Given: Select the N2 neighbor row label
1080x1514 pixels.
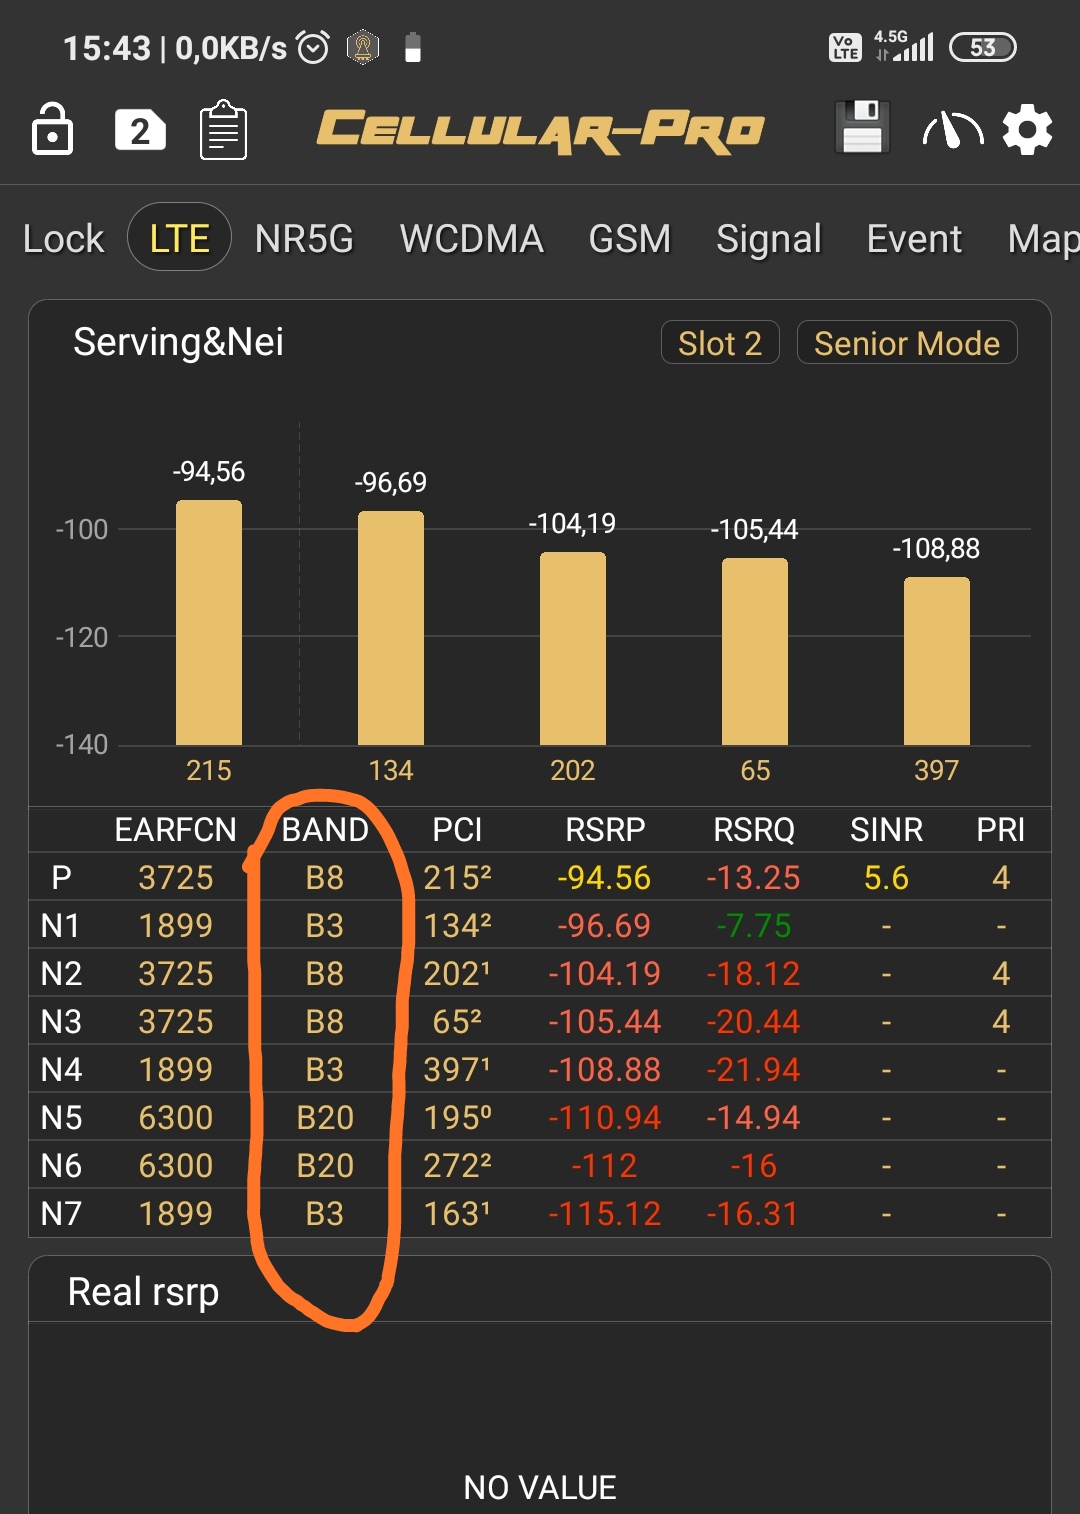Looking at the screenshot, I should [x=61, y=974].
